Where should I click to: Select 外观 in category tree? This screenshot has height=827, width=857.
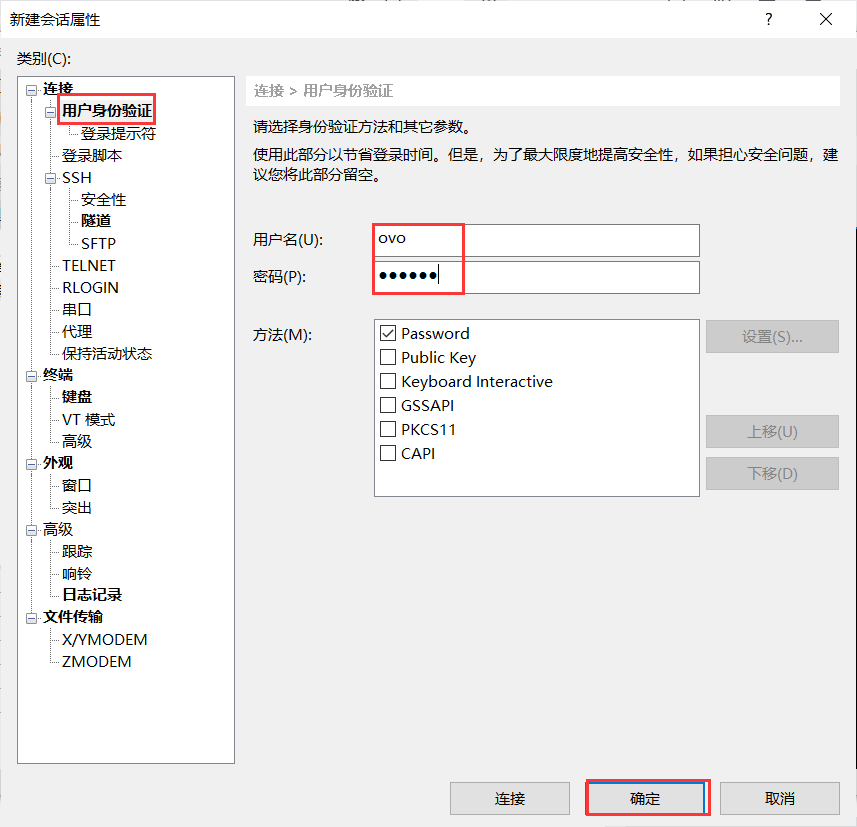(58, 463)
